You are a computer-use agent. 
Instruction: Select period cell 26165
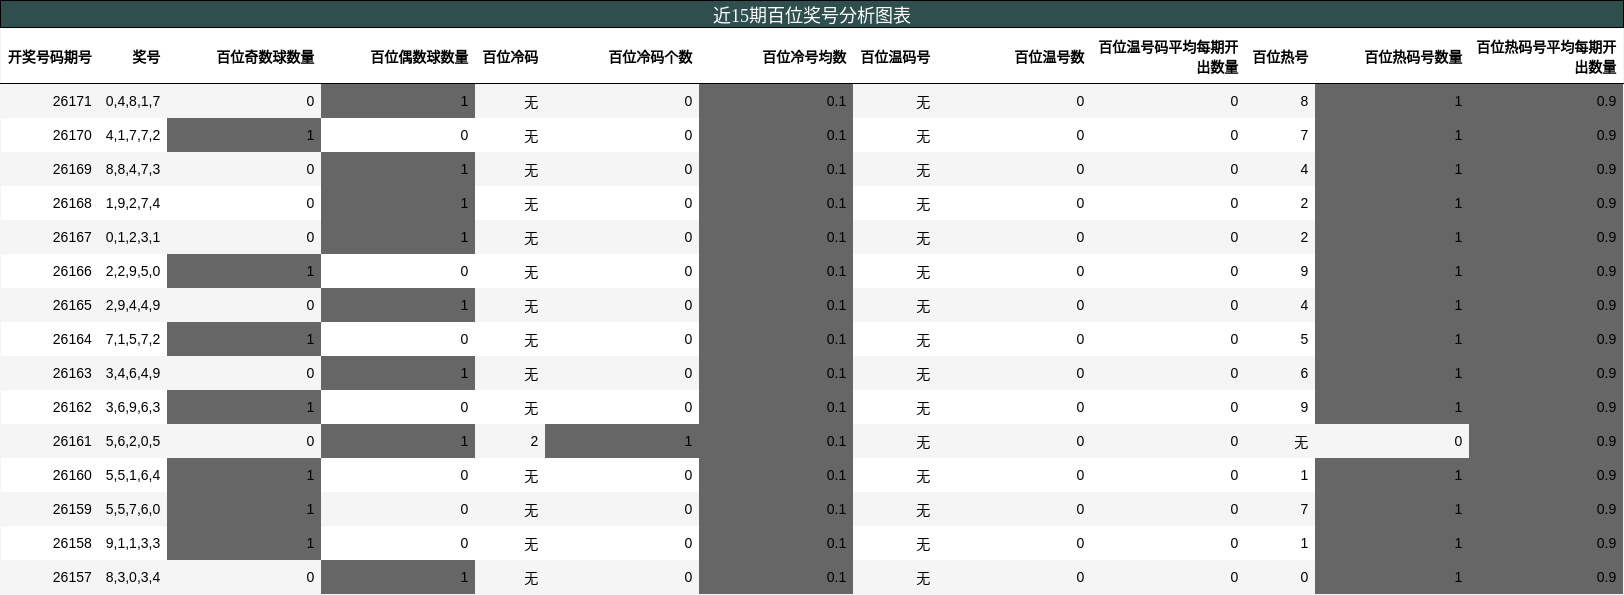pyautogui.click(x=72, y=305)
